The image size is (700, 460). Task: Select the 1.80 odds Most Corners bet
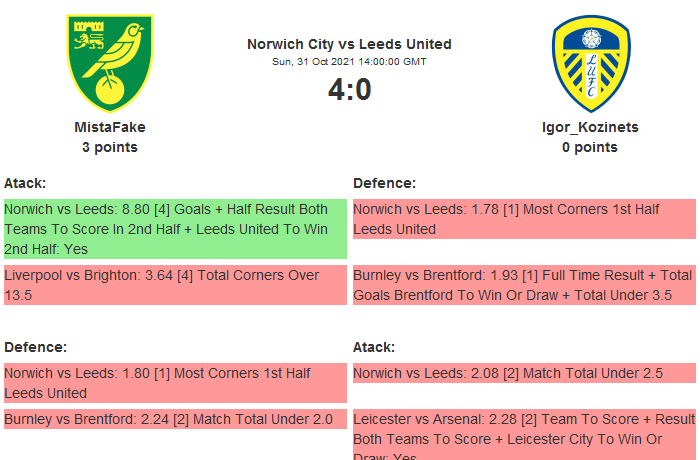[175, 383]
